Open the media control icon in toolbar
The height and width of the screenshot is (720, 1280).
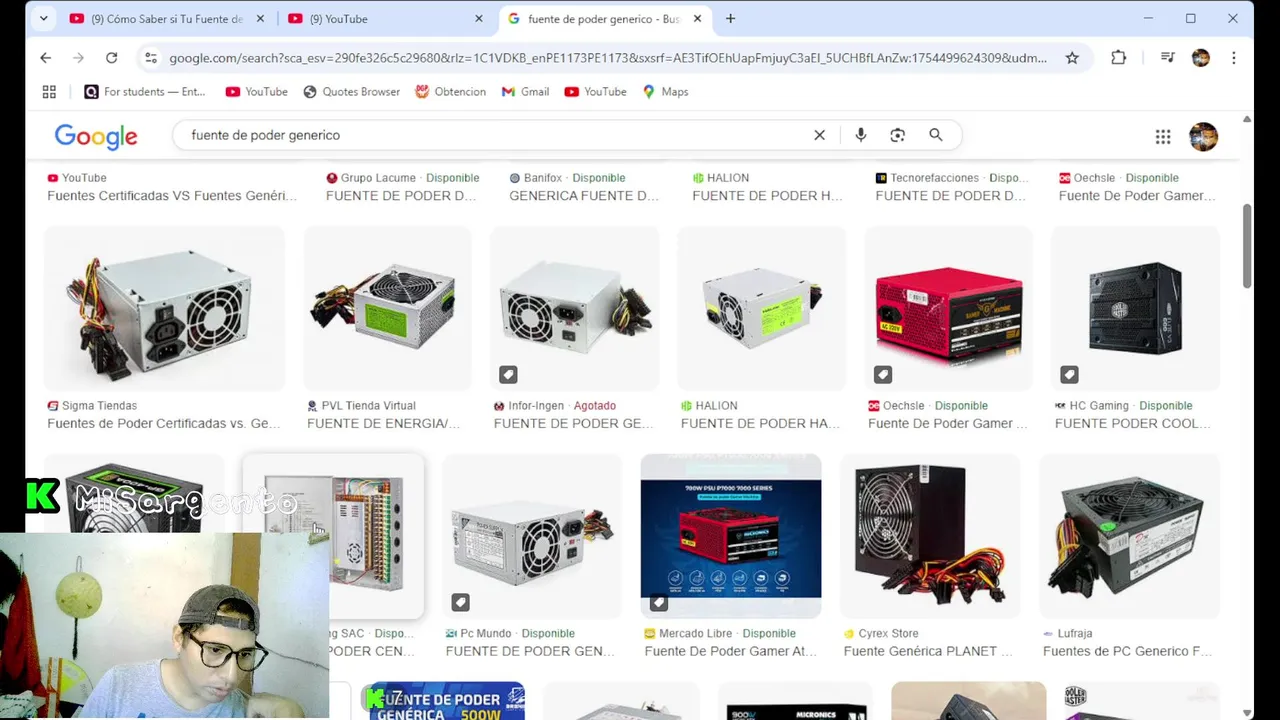pos(1167,58)
